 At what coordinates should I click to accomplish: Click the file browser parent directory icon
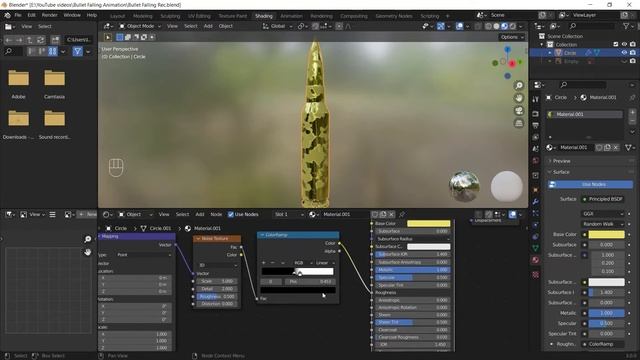30,40
